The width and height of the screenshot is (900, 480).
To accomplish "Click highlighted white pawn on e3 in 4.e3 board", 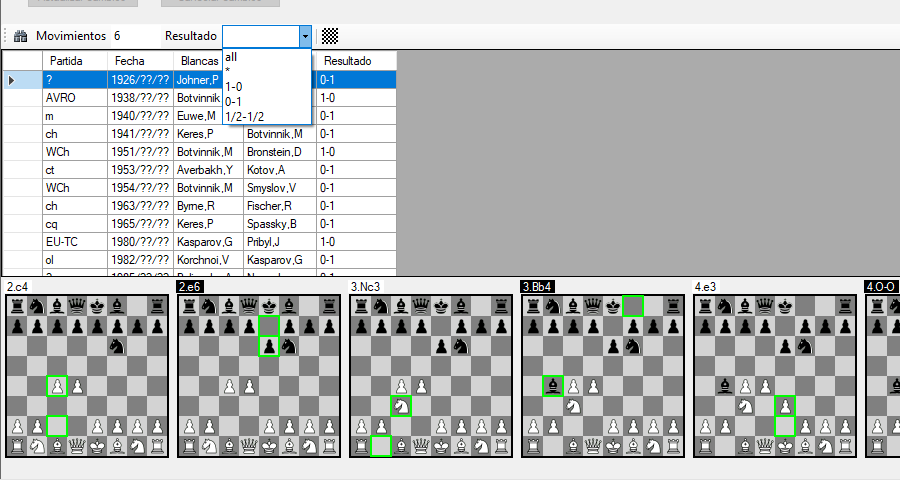I will click(x=785, y=407).
